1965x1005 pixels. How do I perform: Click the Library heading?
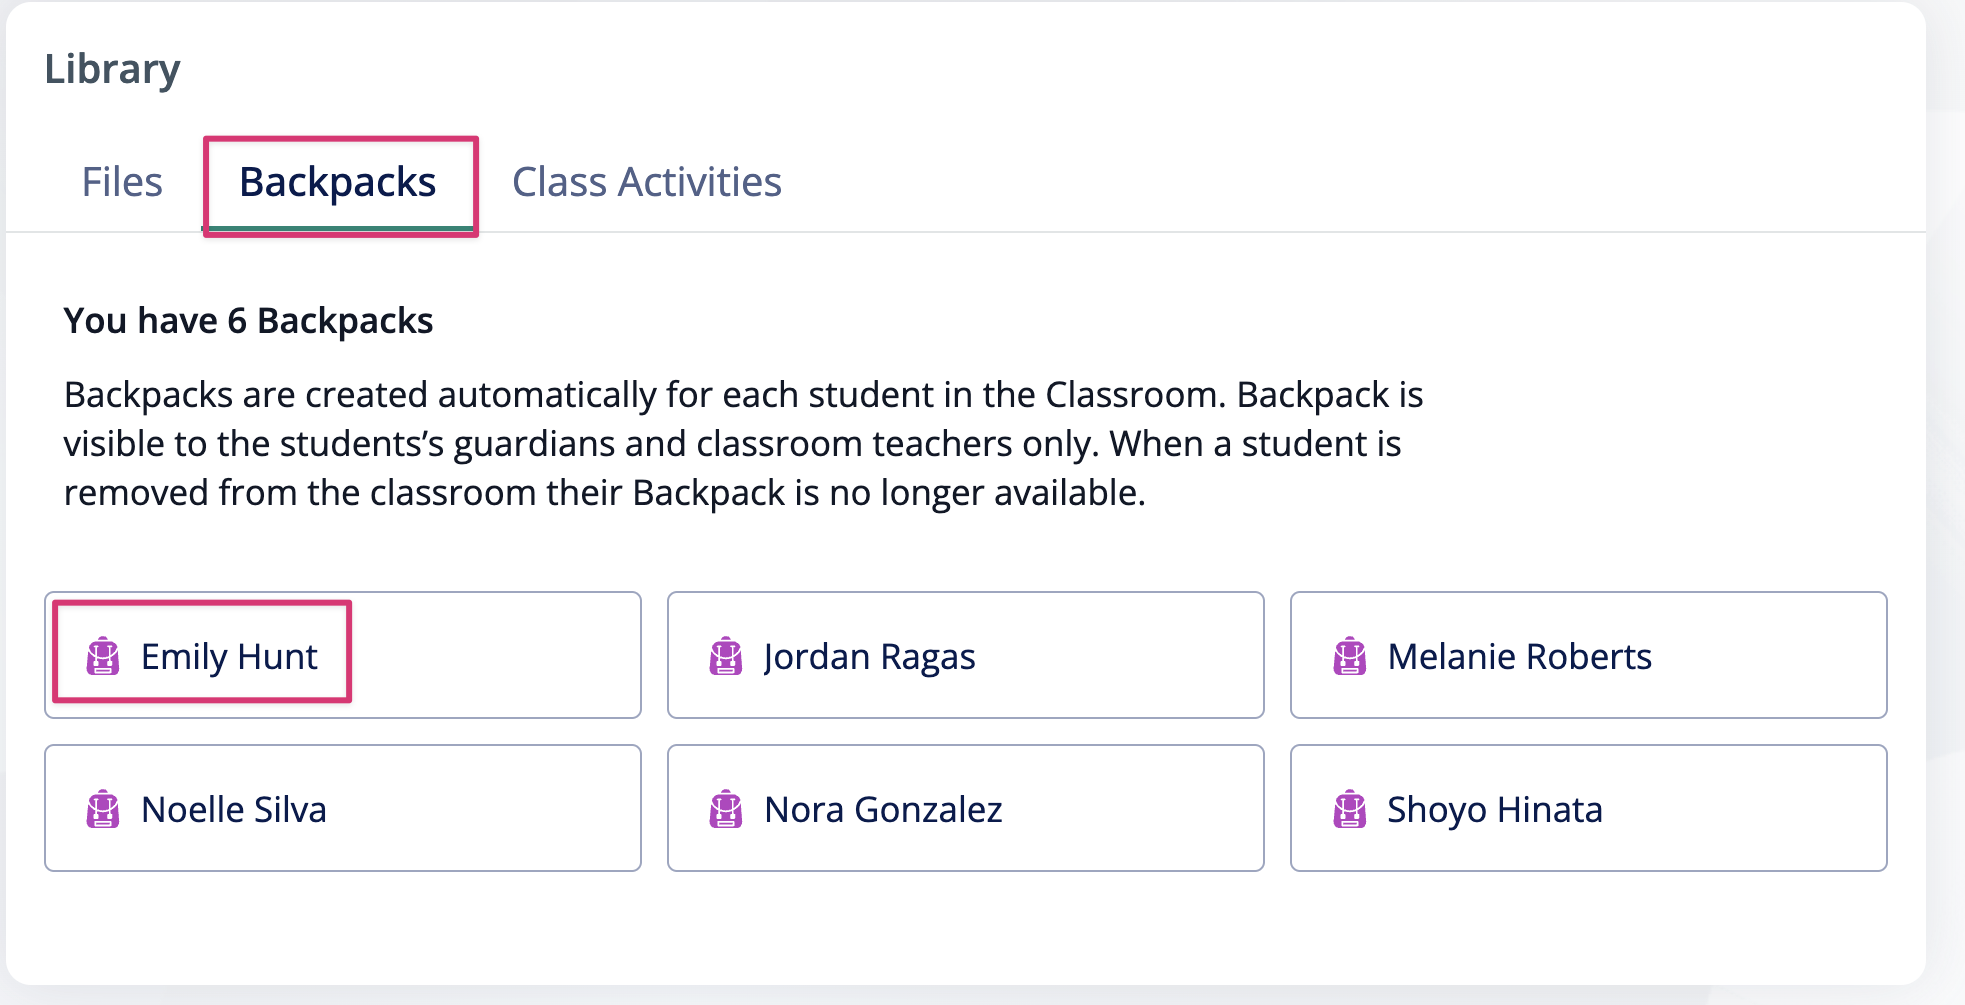pyautogui.click(x=113, y=70)
